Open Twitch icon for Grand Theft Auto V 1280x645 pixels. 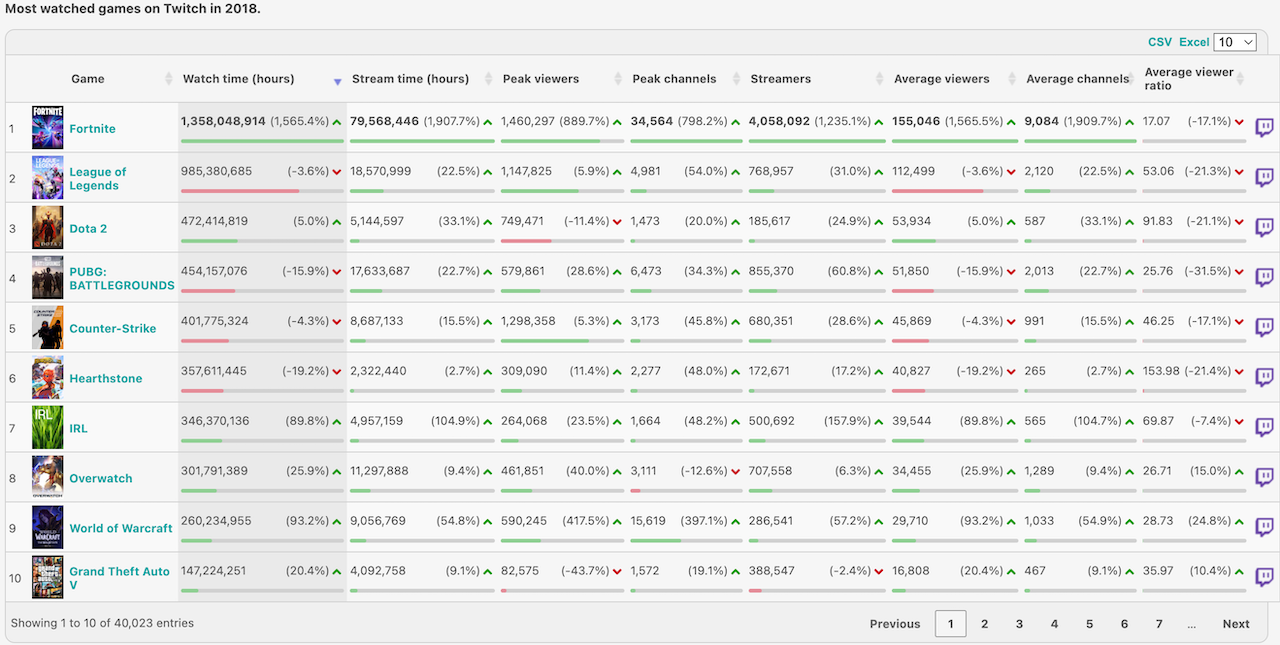click(1264, 578)
